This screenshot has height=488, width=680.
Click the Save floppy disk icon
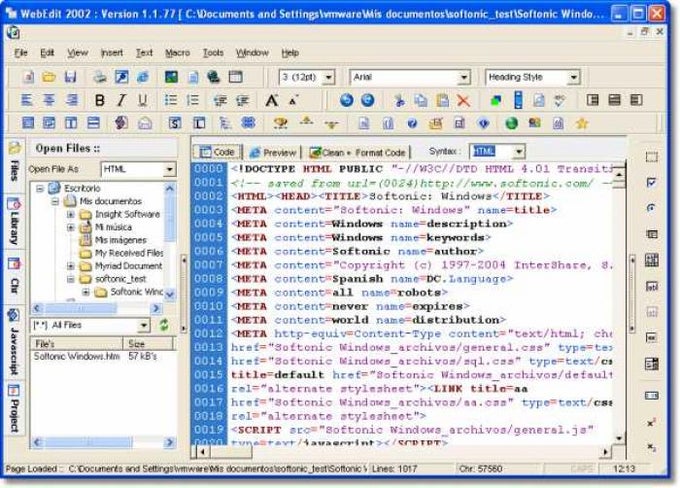tap(70, 77)
